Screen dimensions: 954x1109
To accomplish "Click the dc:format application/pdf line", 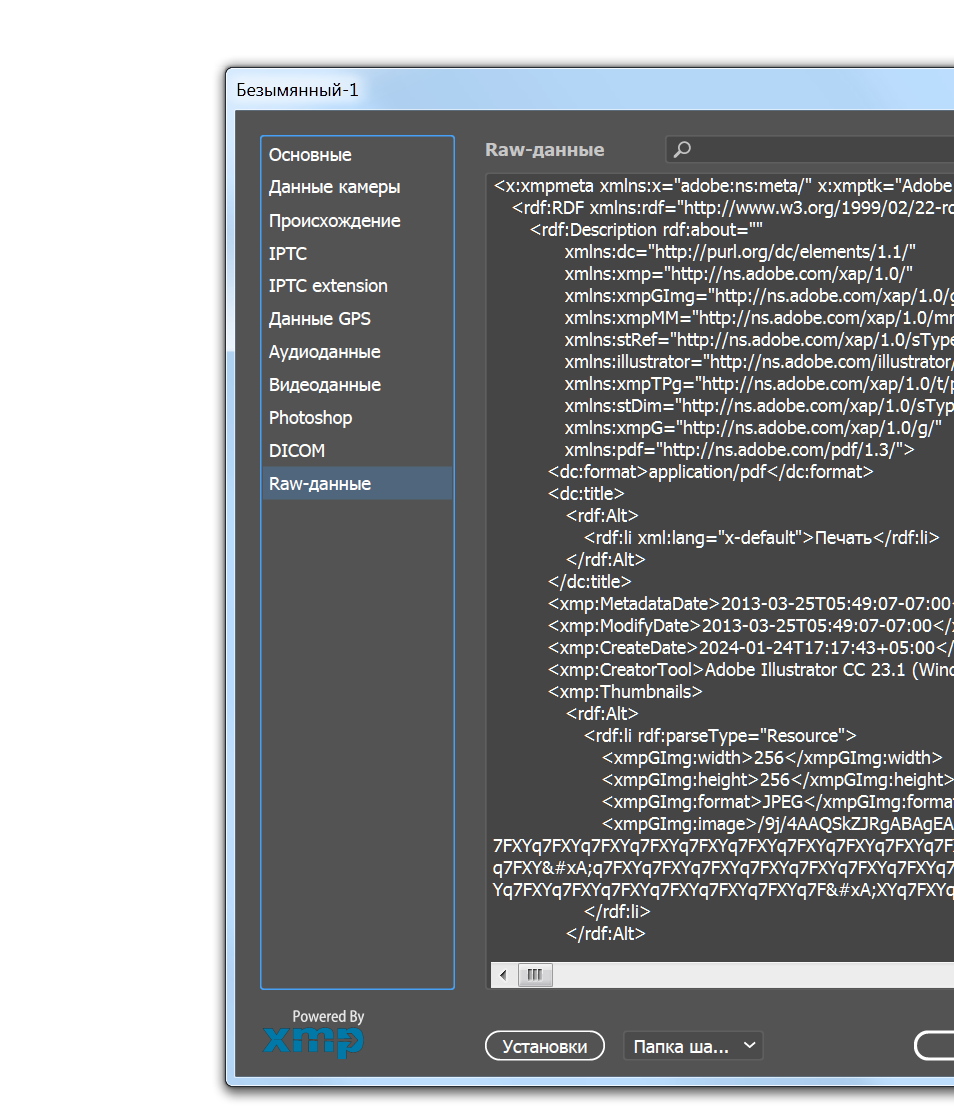I will point(711,472).
